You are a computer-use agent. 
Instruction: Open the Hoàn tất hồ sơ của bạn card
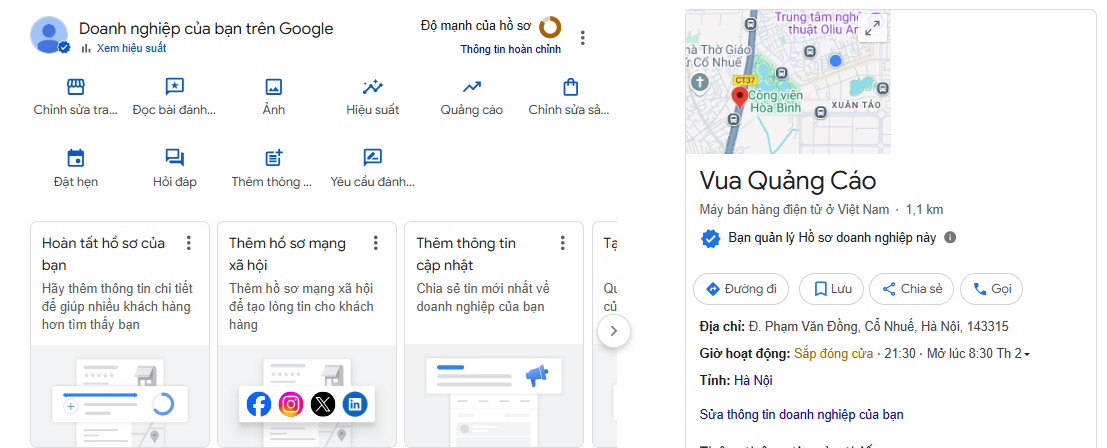(120, 334)
